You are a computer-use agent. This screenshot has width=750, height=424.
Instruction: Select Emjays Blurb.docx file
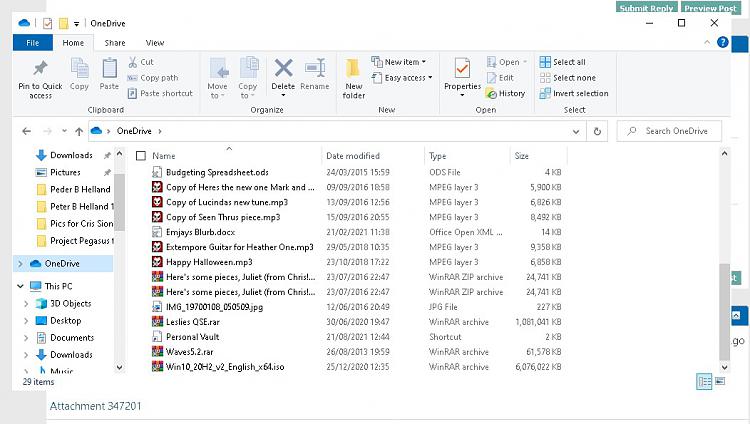pyautogui.click(x=200, y=232)
